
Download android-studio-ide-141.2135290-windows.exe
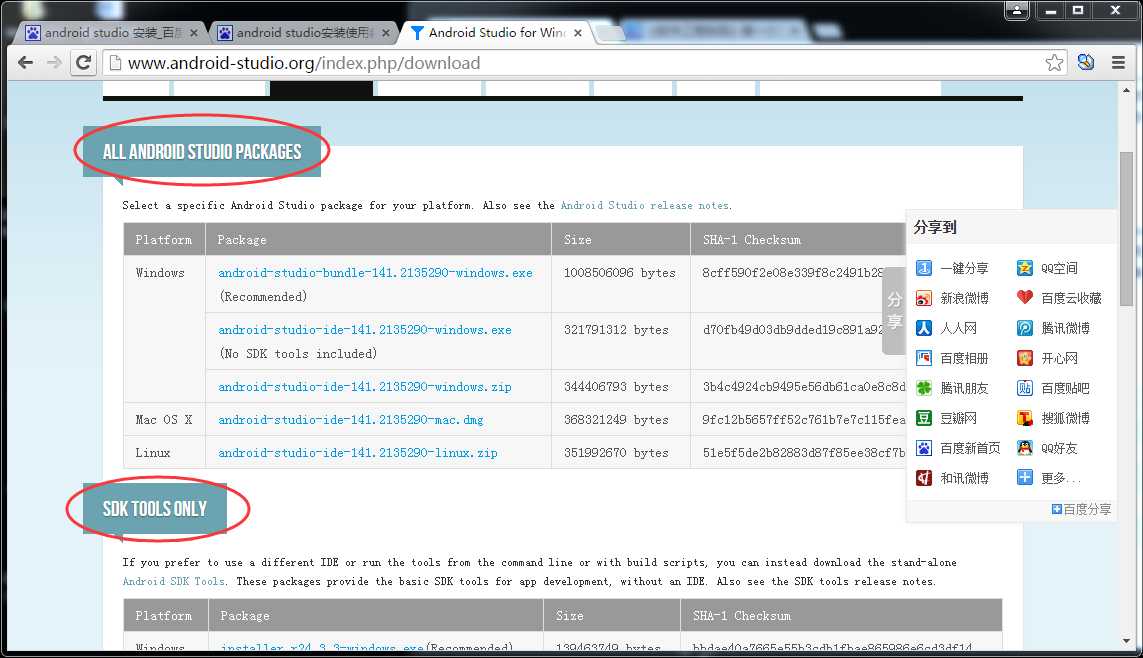[364, 329]
